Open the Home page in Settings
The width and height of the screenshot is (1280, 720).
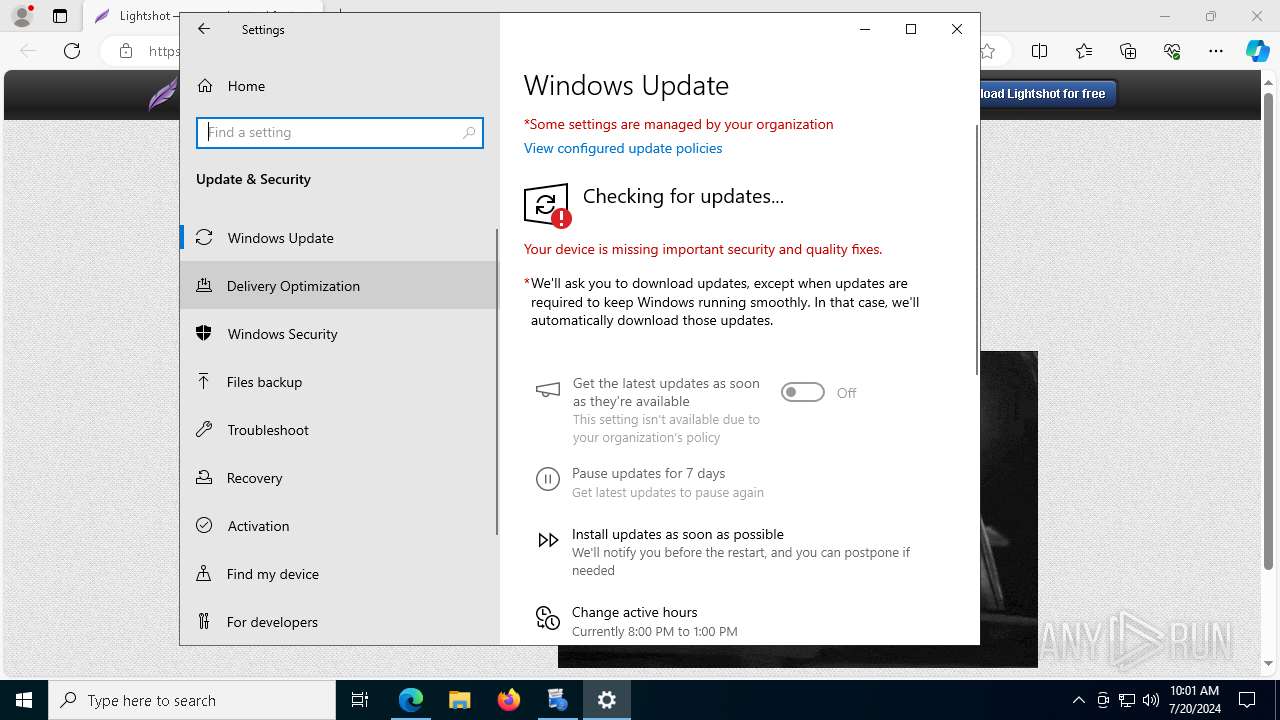[339, 86]
